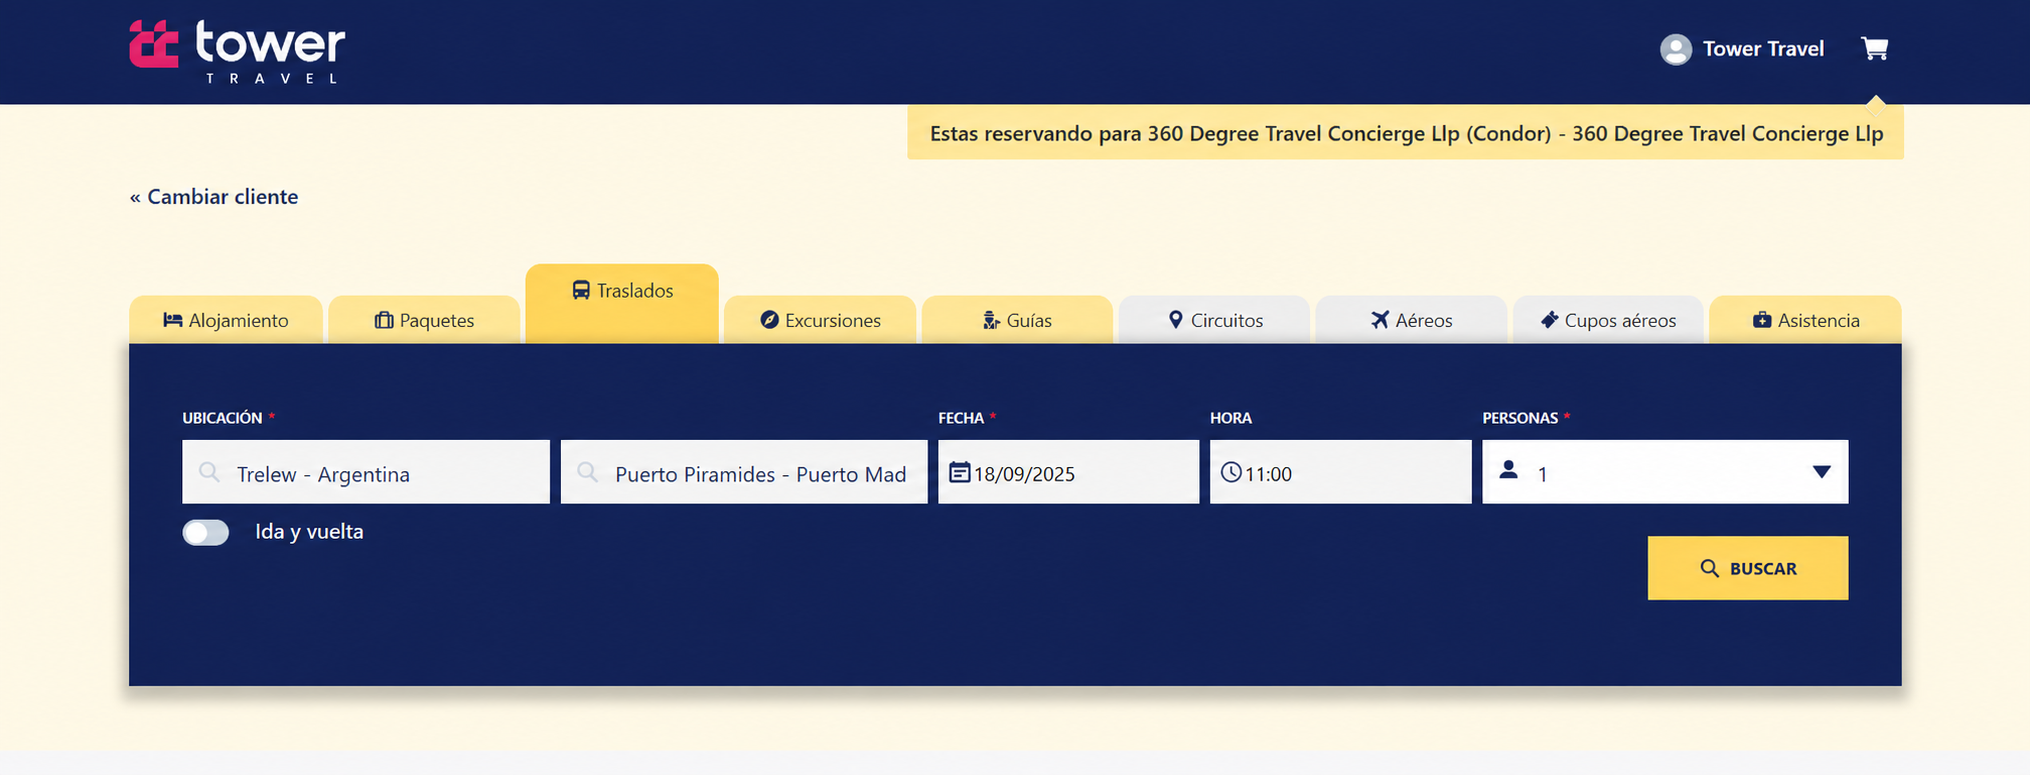The image size is (2030, 775).
Task: Click the search icon in Trelew field
Action: [209, 472]
